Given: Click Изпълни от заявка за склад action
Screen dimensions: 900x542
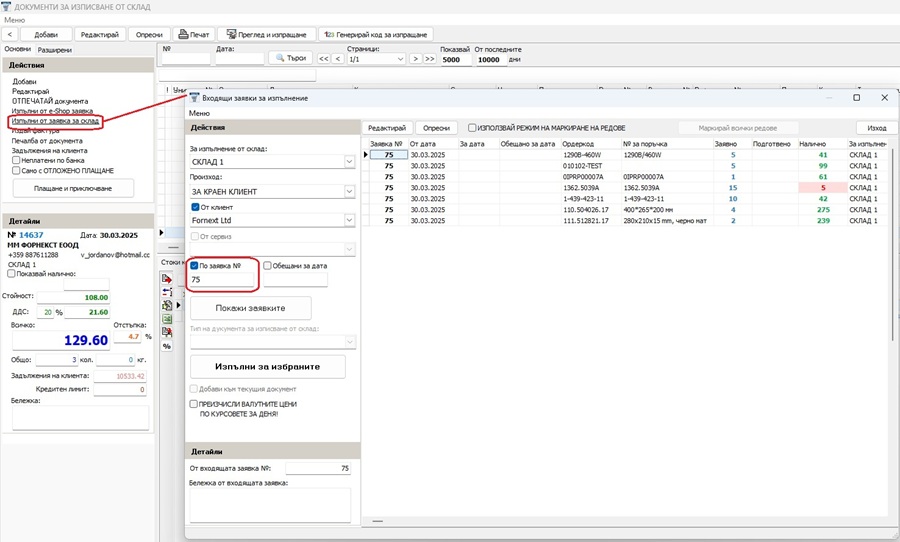Looking at the screenshot, I should 55,121.
